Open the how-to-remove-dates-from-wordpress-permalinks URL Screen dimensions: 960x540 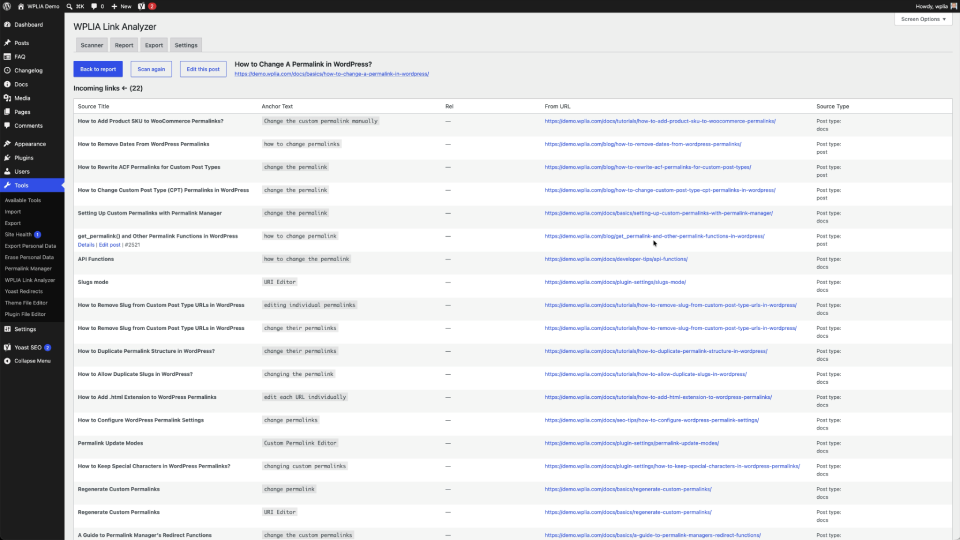643,144
